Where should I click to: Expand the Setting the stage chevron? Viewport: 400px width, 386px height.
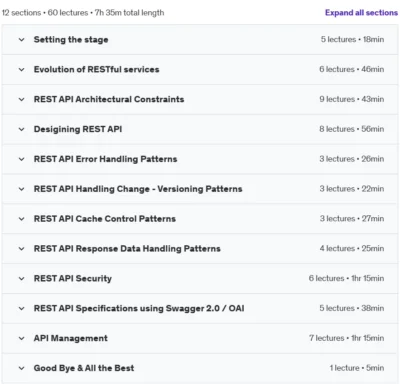(x=21, y=40)
